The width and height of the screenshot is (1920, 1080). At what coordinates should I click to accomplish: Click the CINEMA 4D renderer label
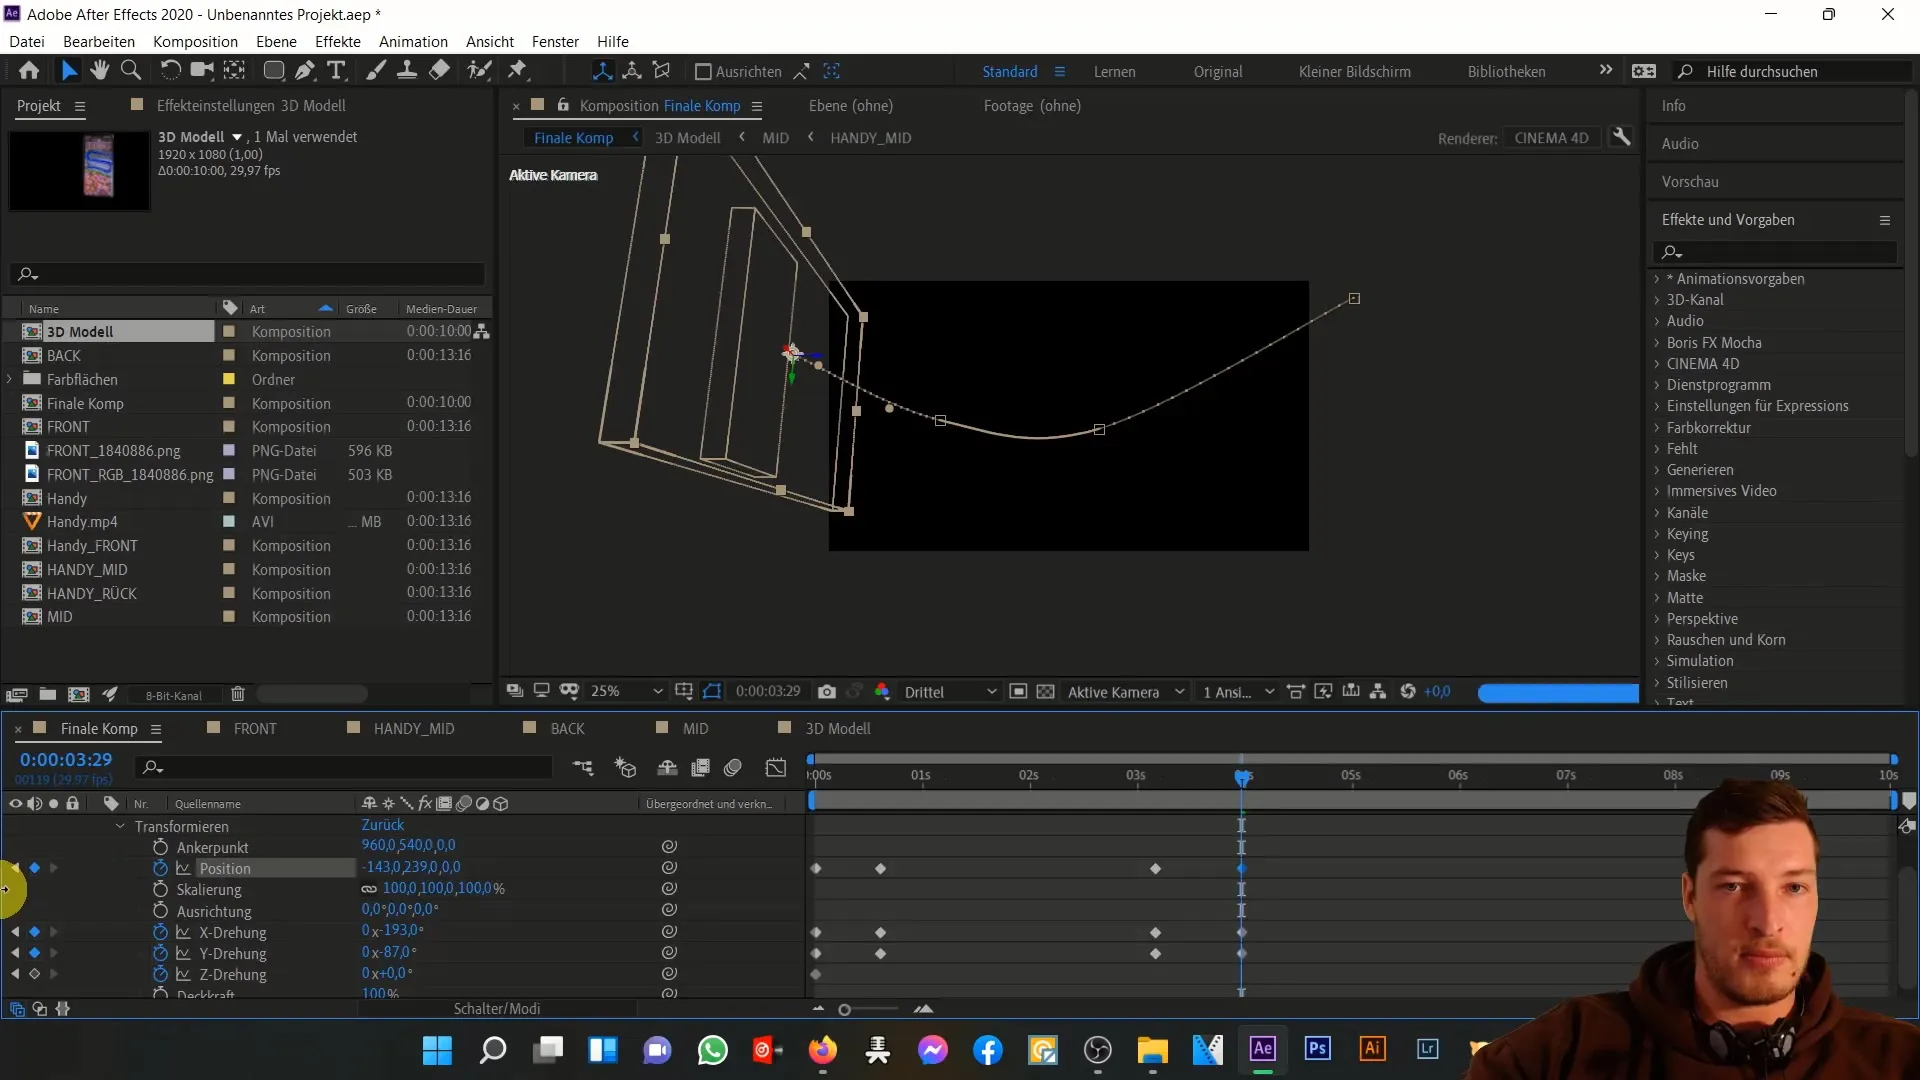coord(1551,137)
